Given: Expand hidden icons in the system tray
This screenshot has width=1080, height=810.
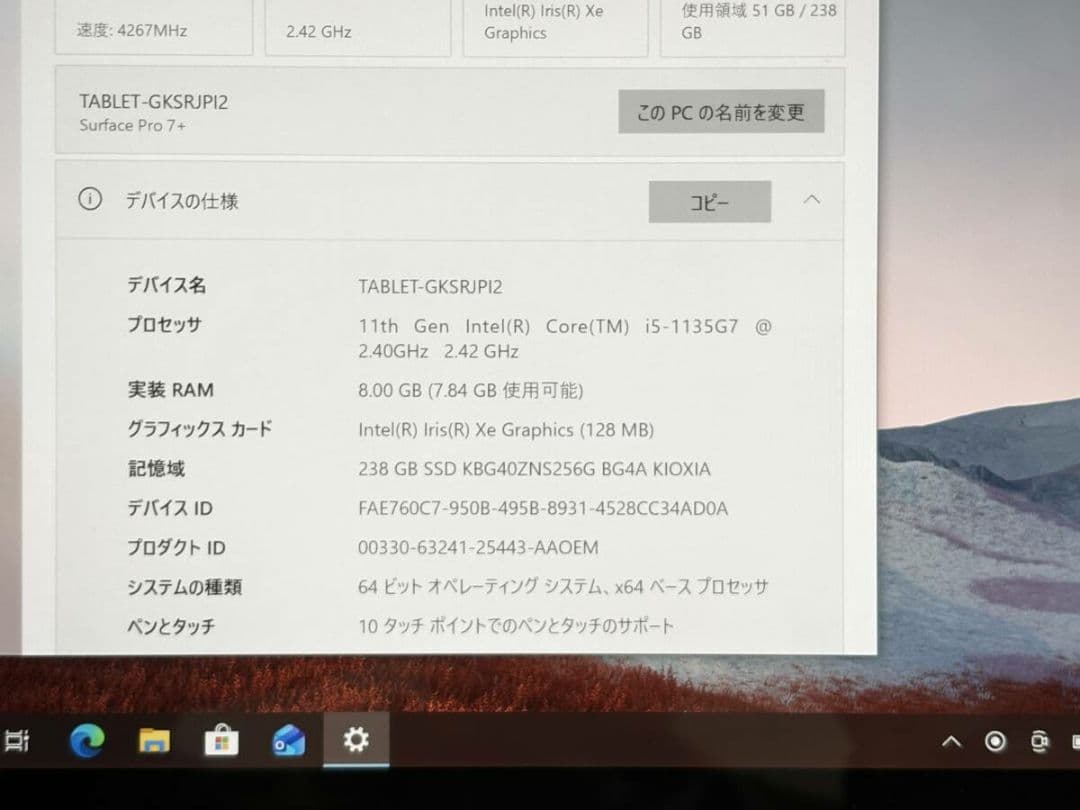Looking at the screenshot, I should click(x=950, y=741).
